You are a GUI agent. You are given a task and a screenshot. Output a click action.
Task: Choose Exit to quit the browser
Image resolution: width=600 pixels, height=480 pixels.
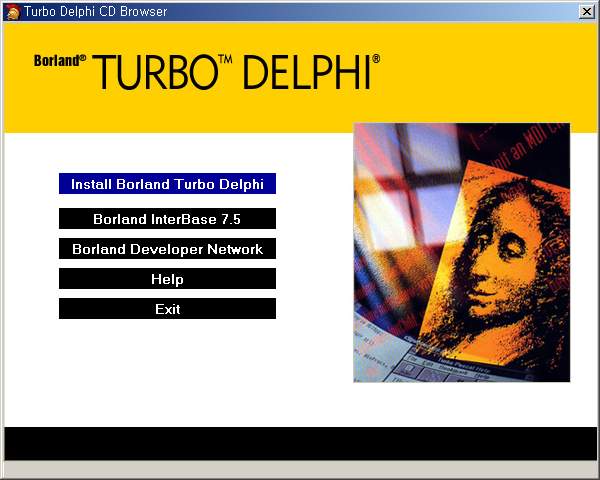point(167,309)
